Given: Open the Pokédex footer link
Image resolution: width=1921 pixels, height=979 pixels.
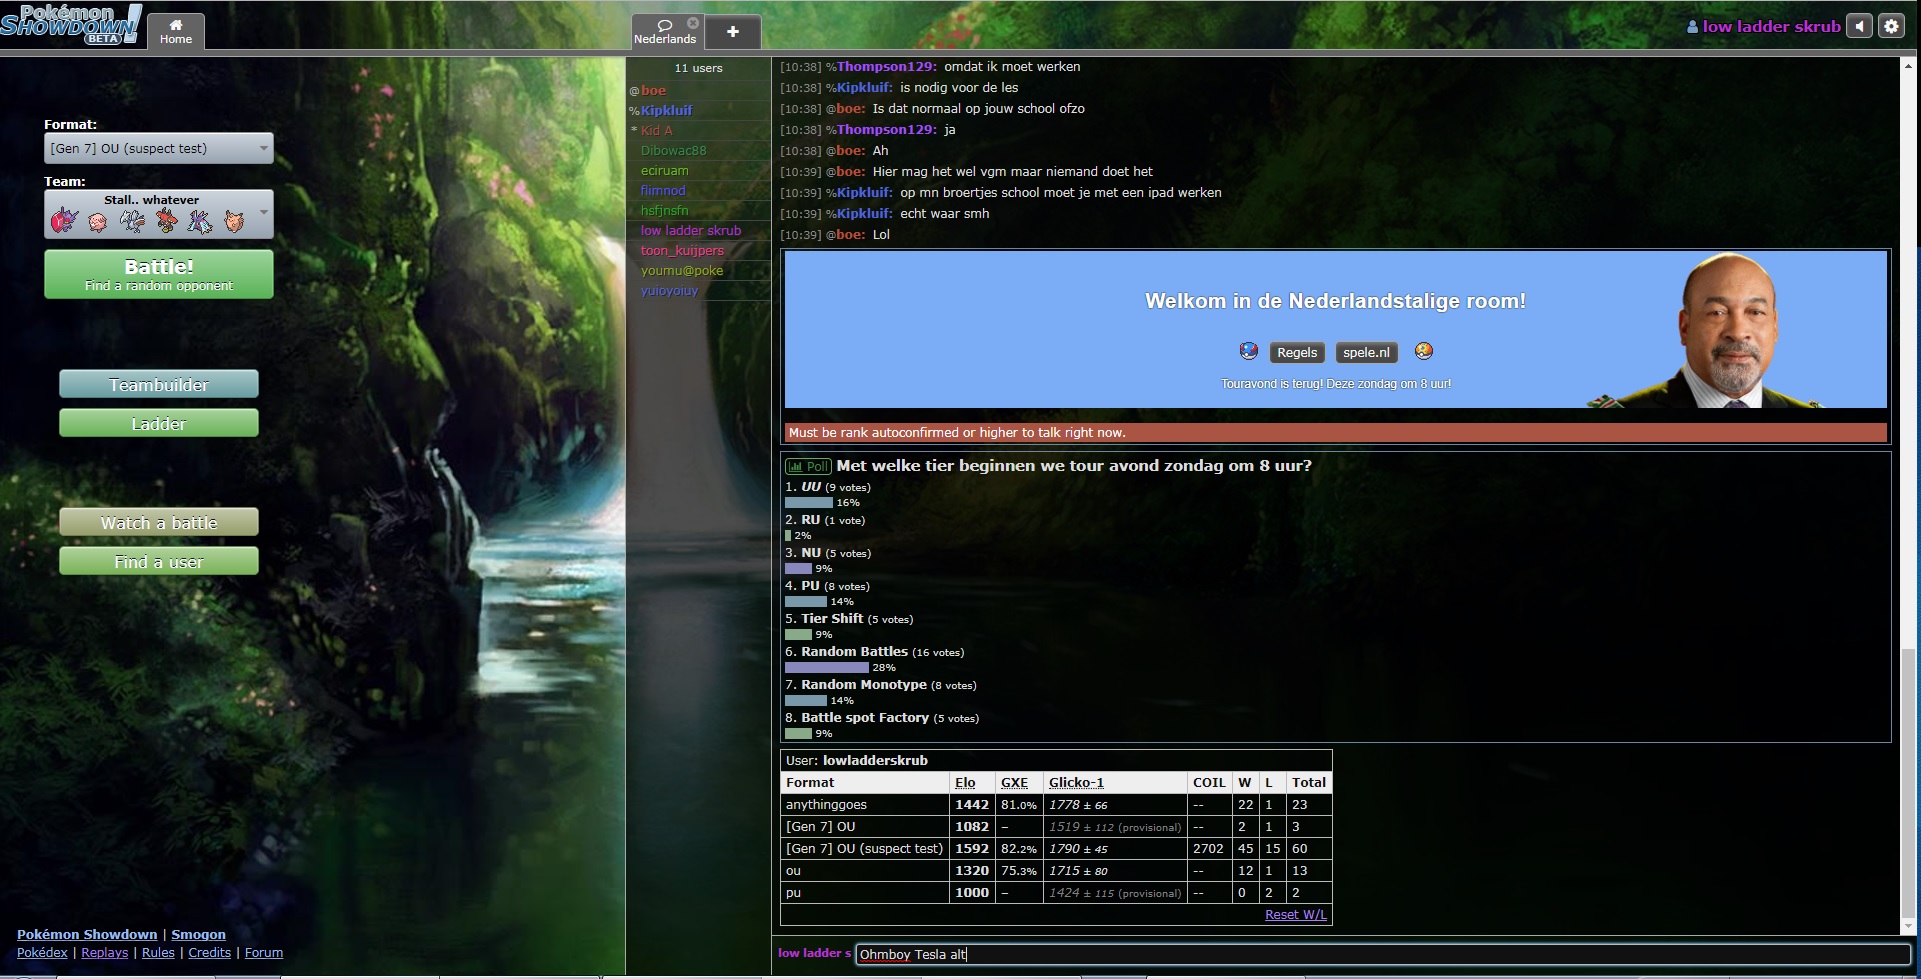Looking at the screenshot, I should click(x=42, y=952).
